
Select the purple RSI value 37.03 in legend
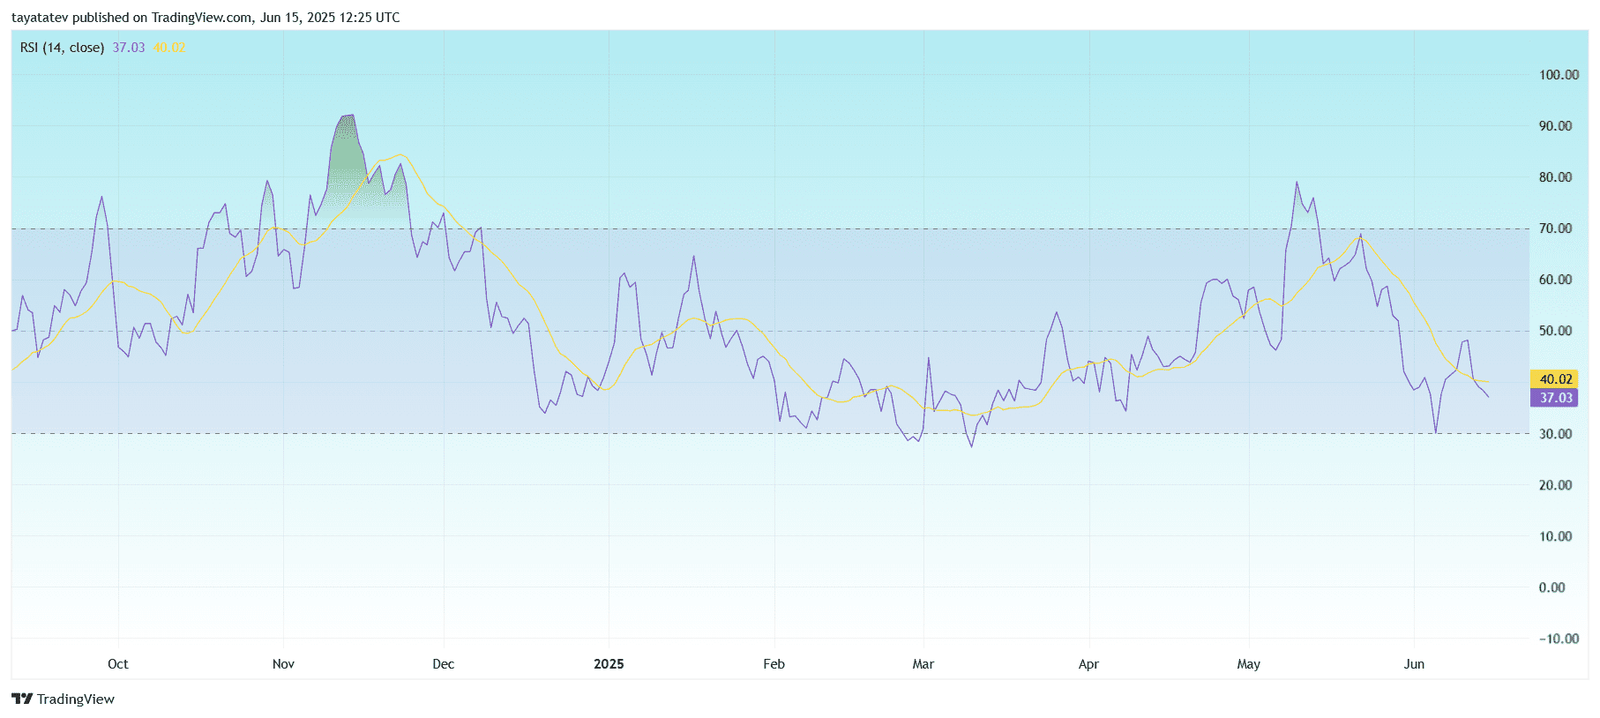click(x=129, y=47)
